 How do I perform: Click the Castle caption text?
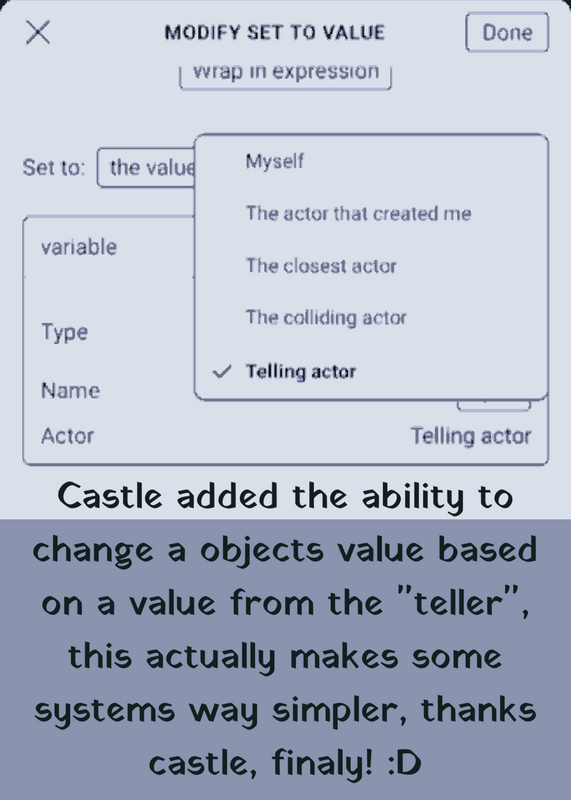(x=285, y=629)
